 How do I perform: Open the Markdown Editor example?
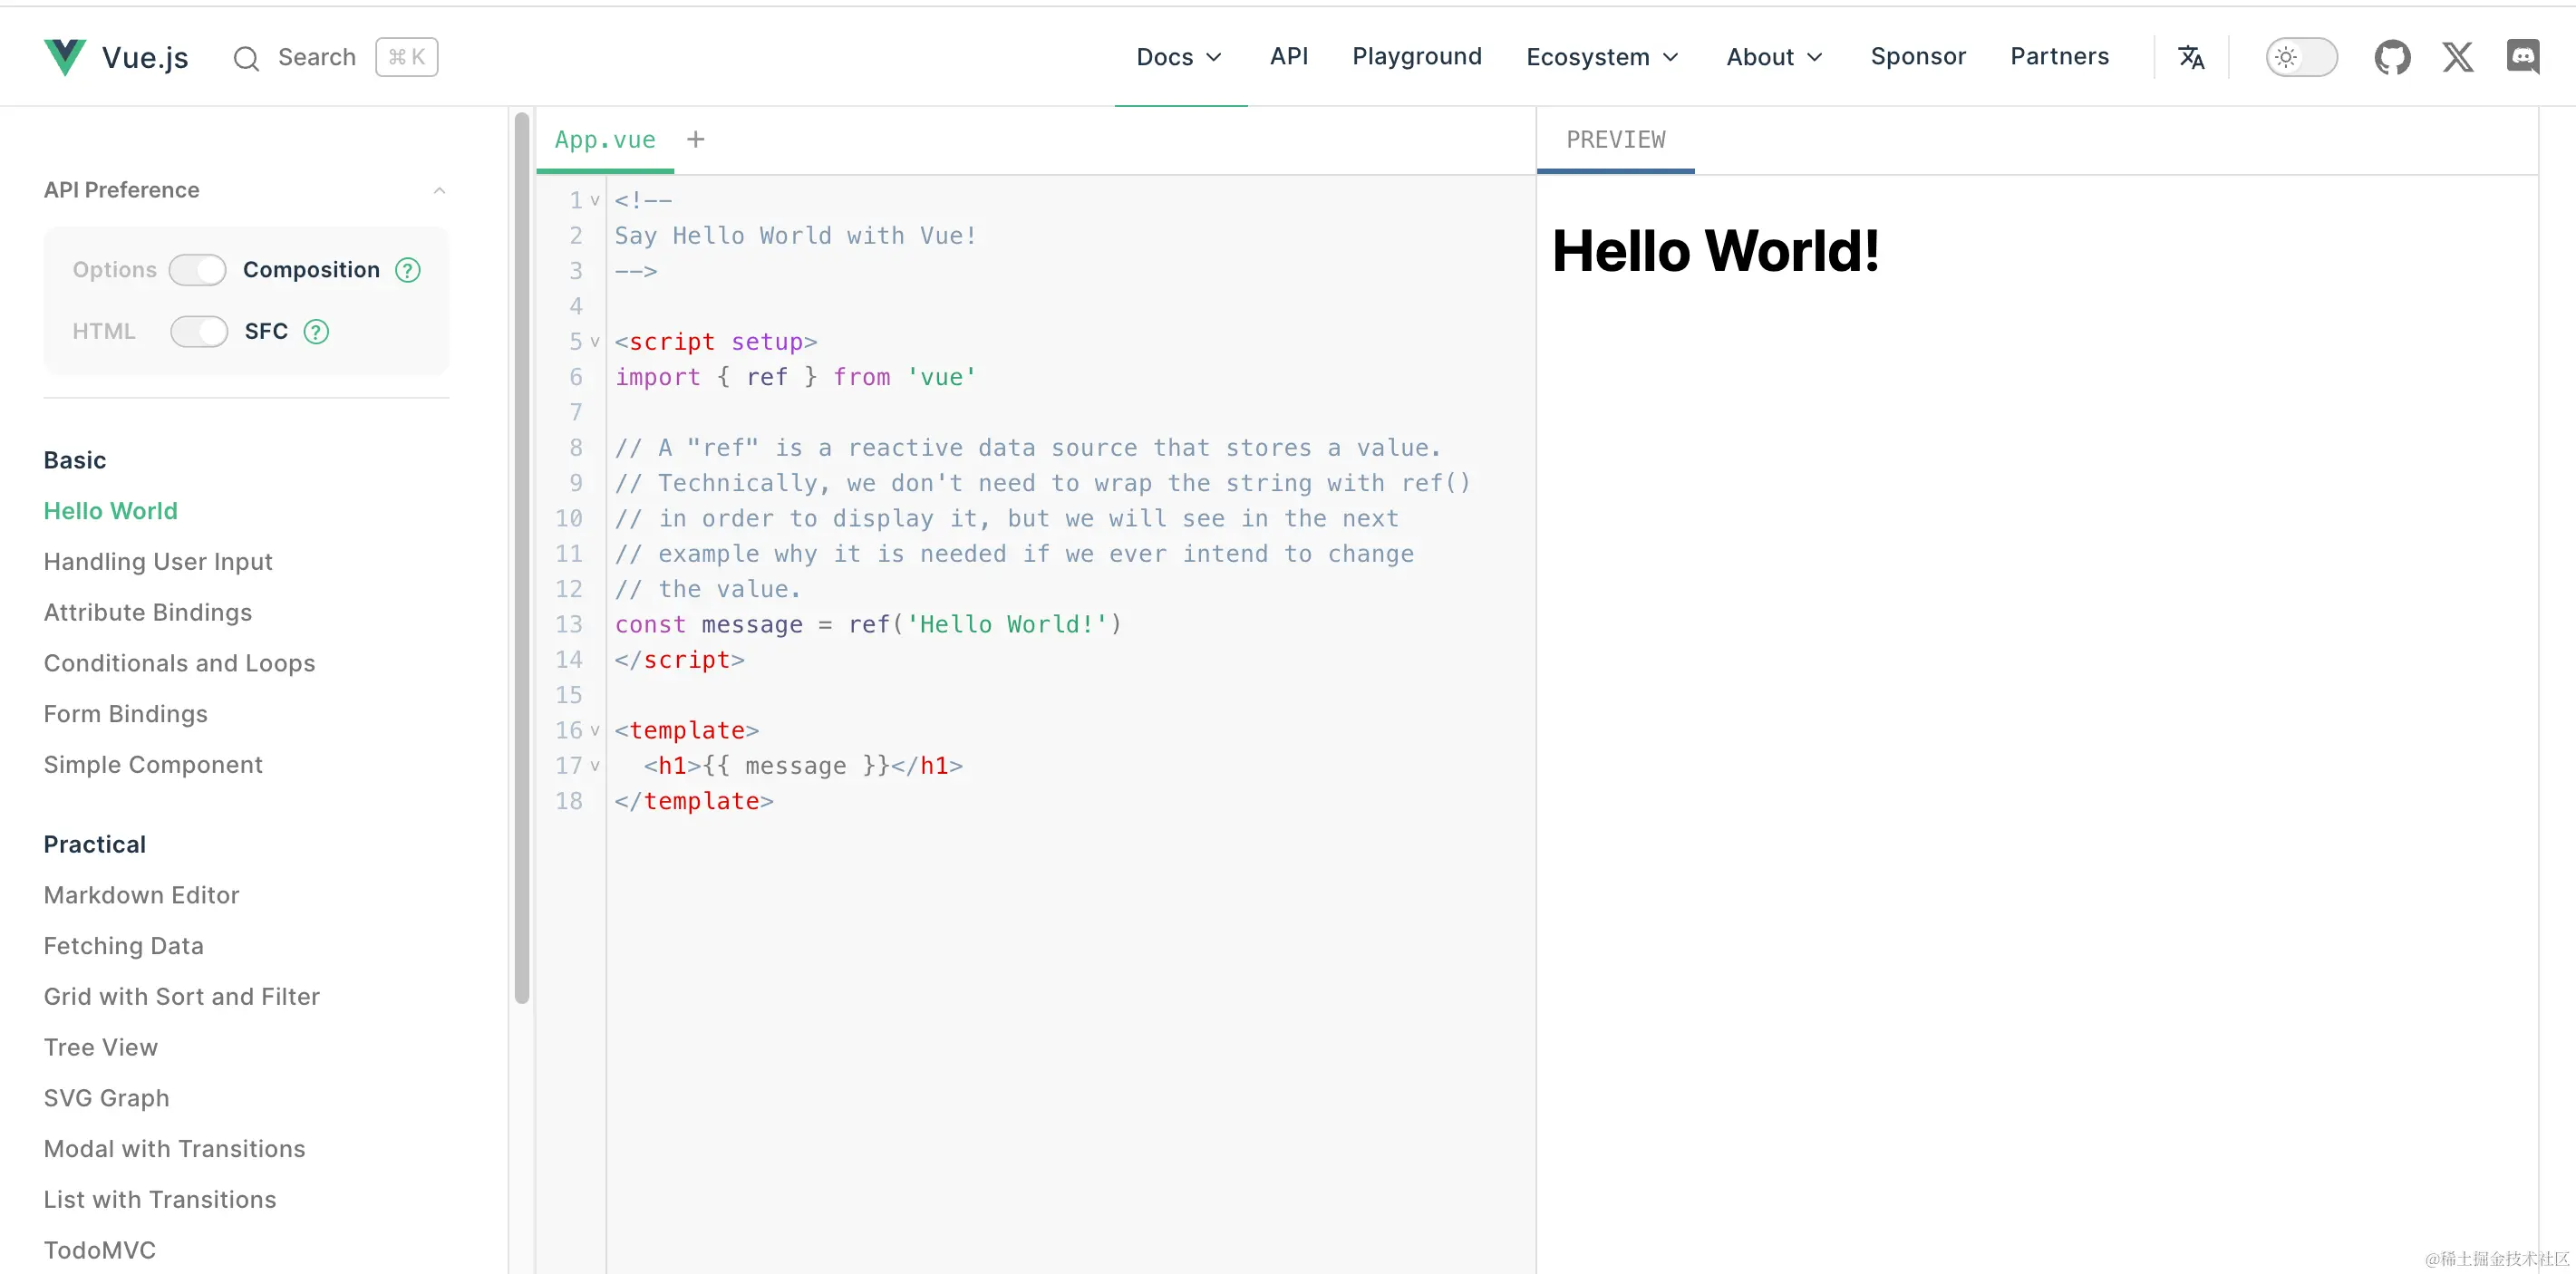[x=141, y=895]
